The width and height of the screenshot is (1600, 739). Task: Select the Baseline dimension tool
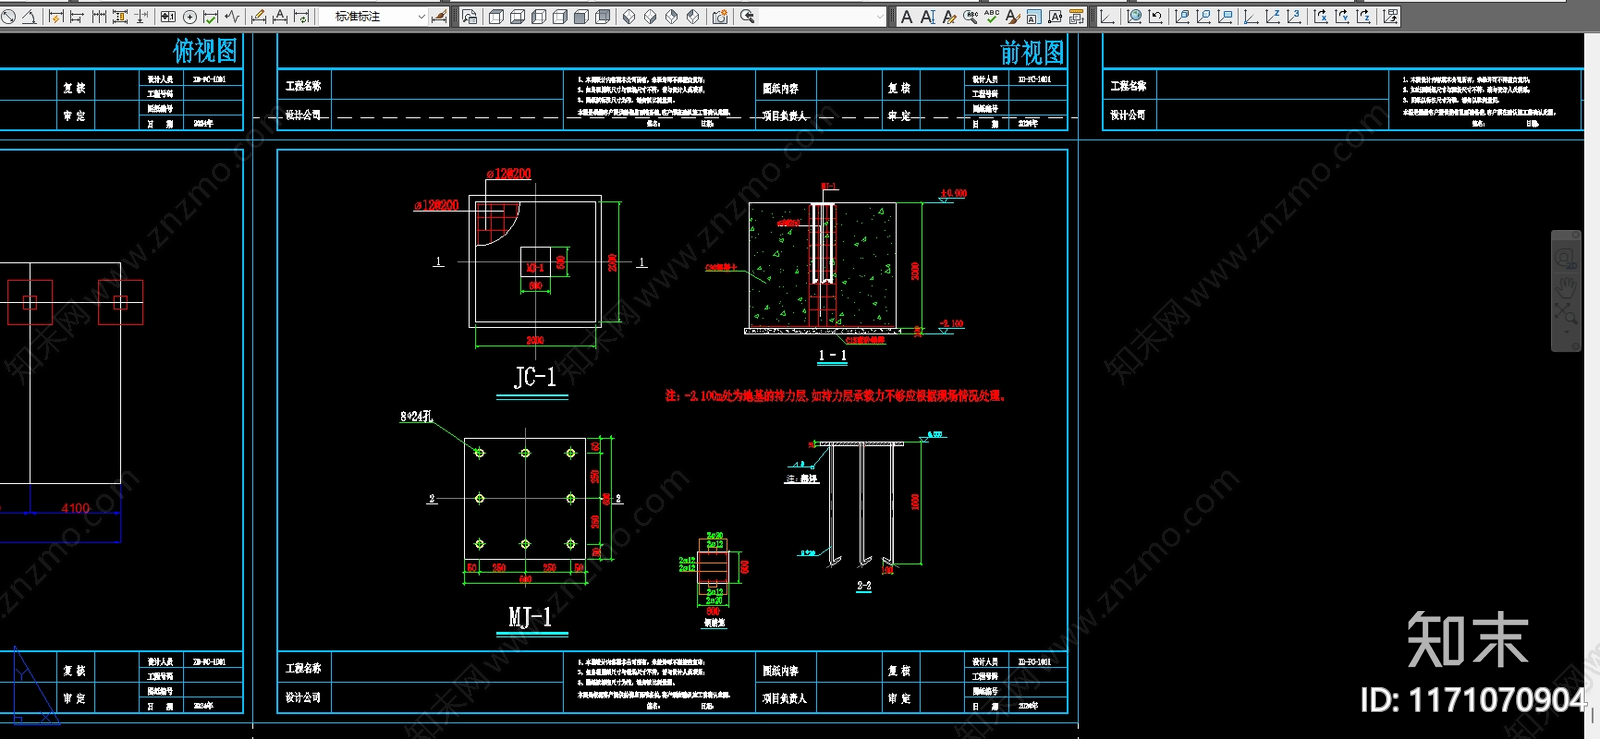tap(76, 17)
